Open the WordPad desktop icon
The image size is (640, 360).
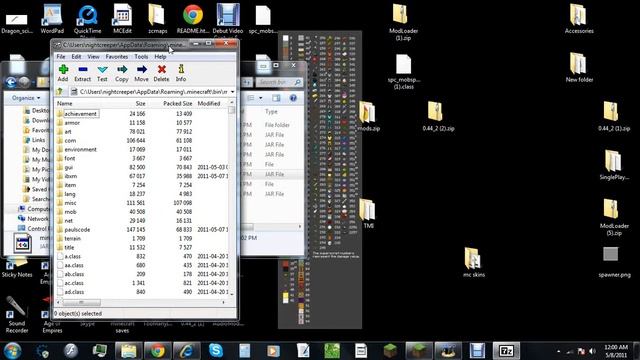point(52,19)
